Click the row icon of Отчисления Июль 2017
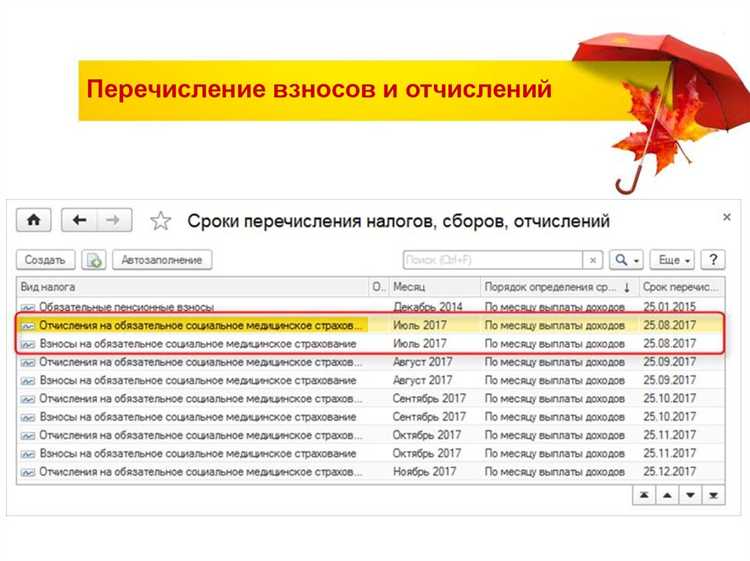This screenshot has width=750, height=561. pyautogui.click(x=28, y=326)
